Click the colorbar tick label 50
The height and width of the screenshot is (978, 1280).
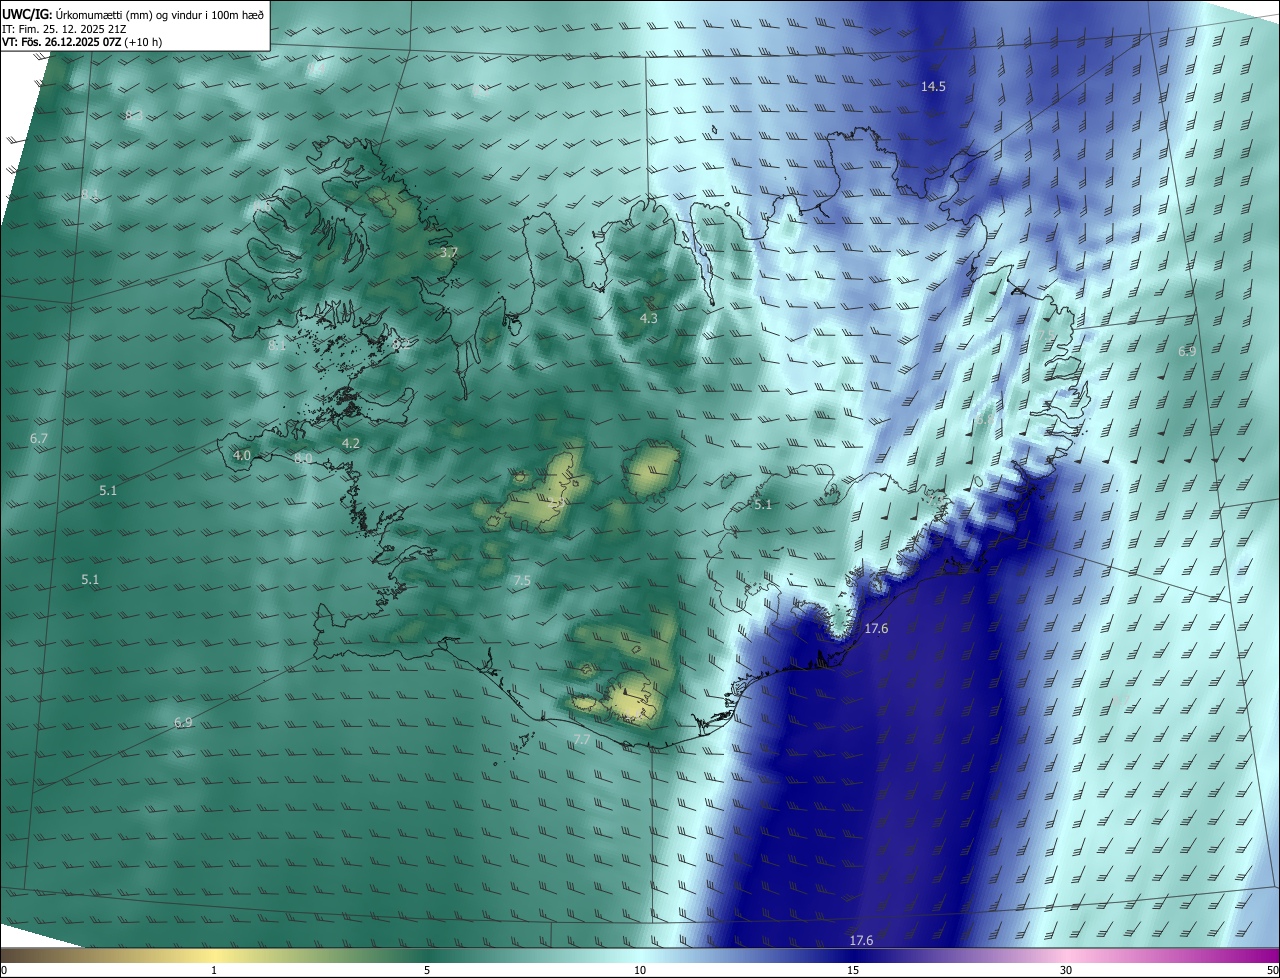1272,970
